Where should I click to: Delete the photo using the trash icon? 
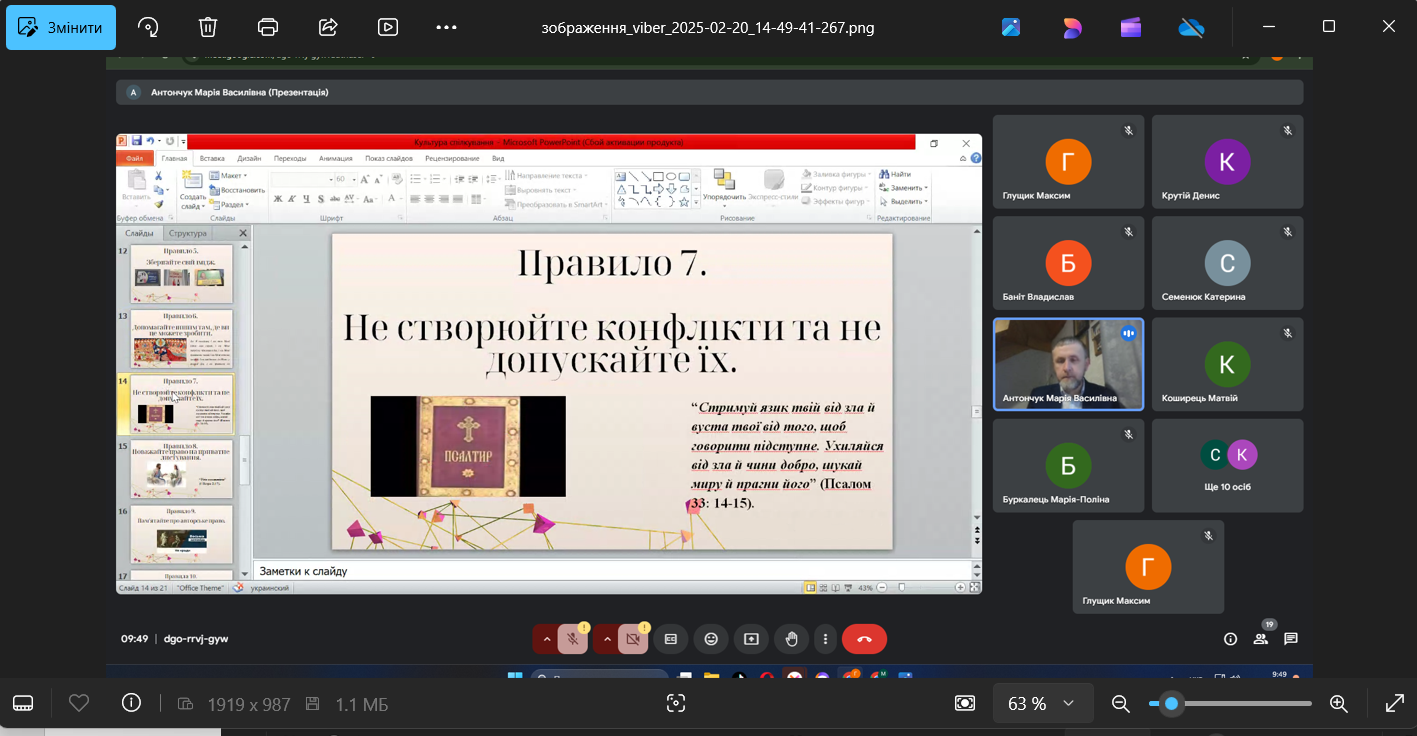click(x=208, y=27)
